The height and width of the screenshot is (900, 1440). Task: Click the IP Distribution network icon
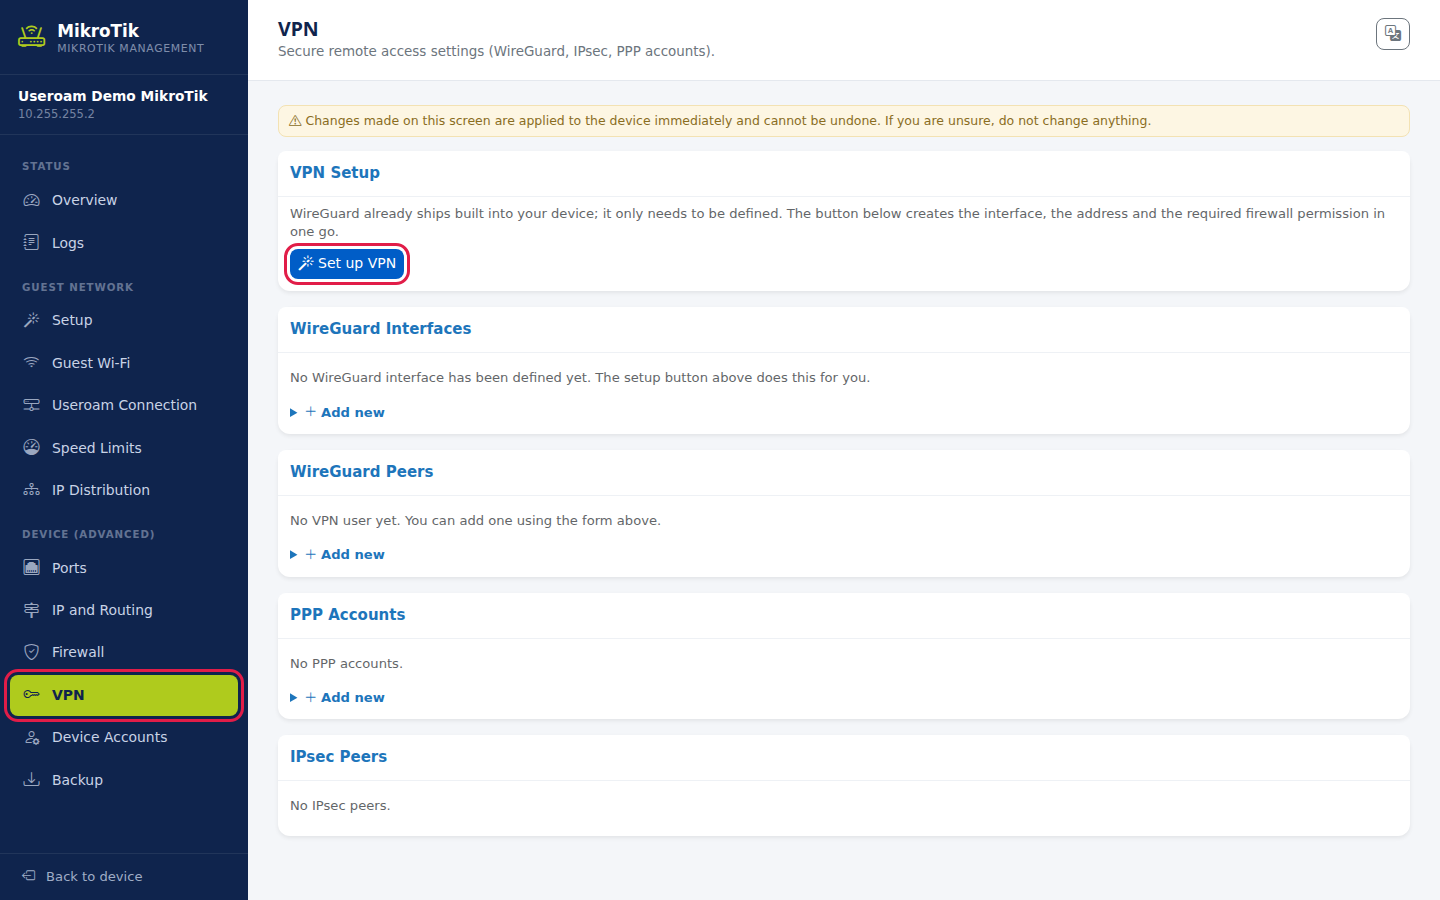tap(32, 490)
